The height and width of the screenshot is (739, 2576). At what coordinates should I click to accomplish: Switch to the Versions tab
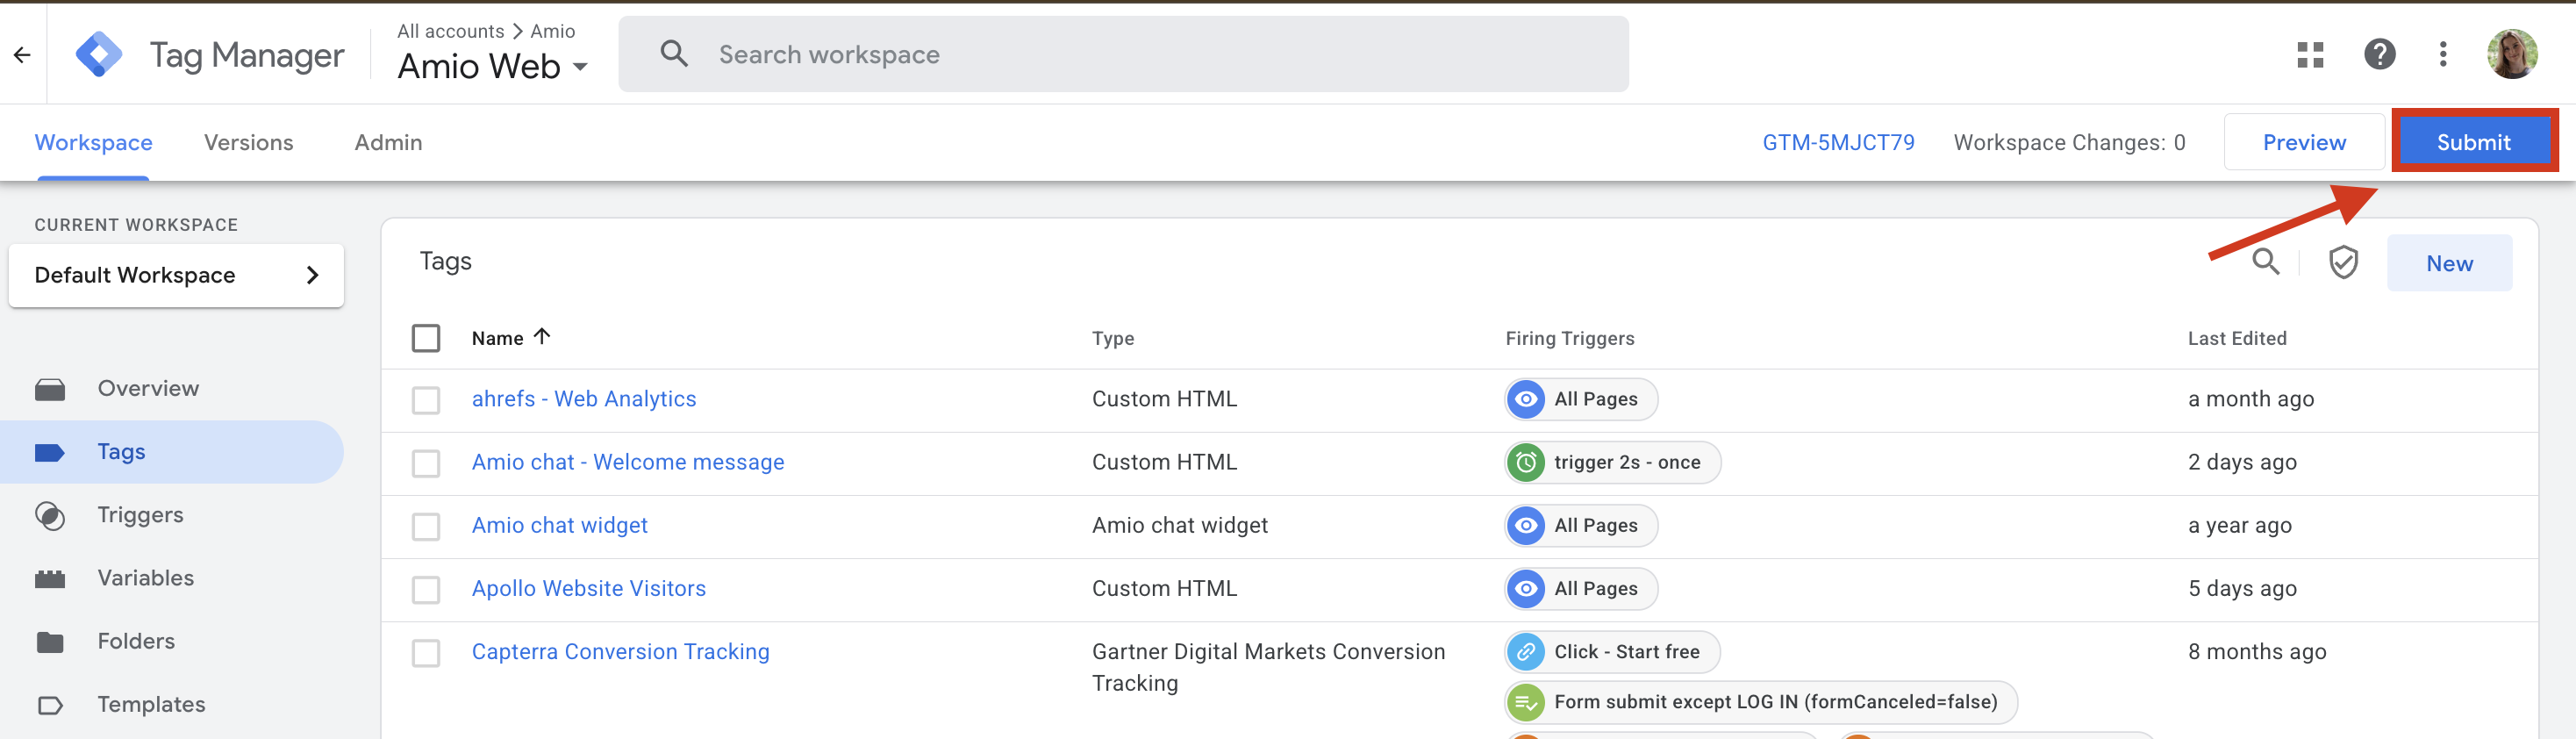pyautogui.click(x=248, y=143)
